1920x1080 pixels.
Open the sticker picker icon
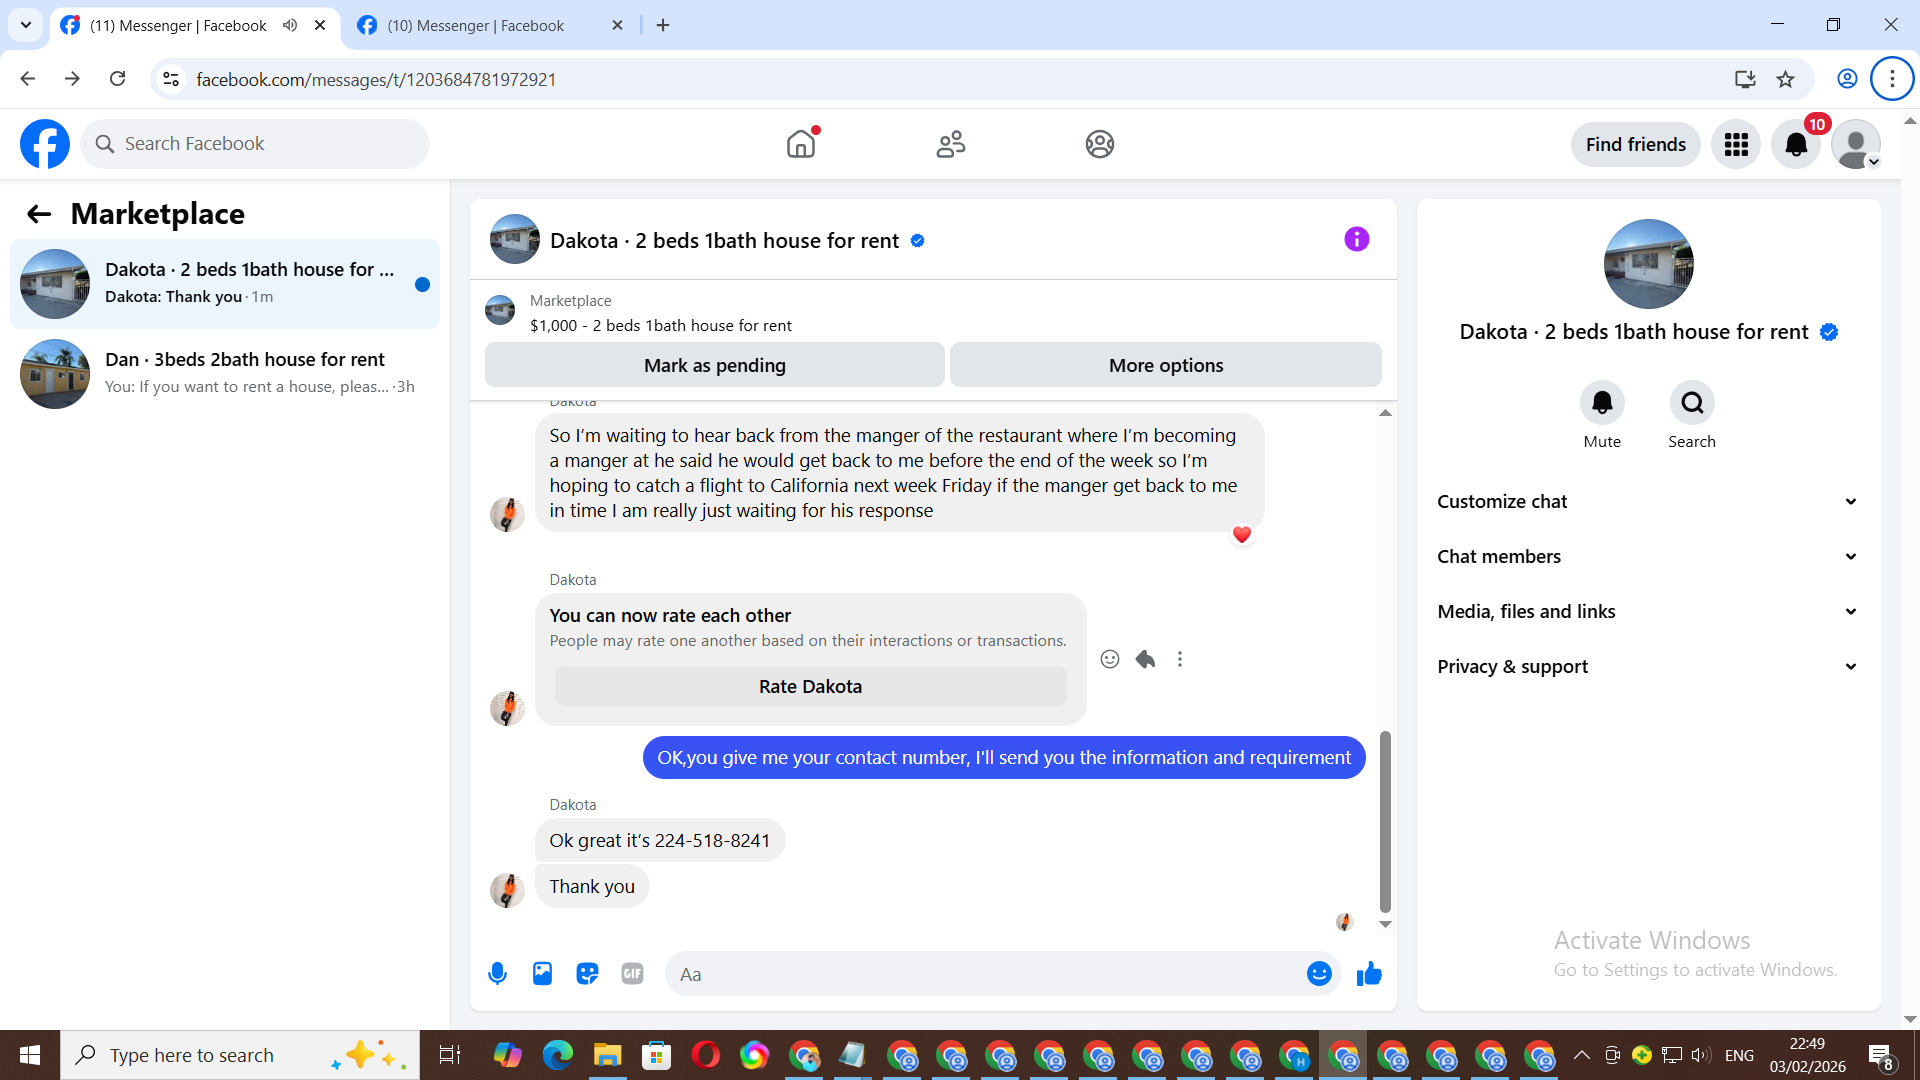click(x=587, y=973)
